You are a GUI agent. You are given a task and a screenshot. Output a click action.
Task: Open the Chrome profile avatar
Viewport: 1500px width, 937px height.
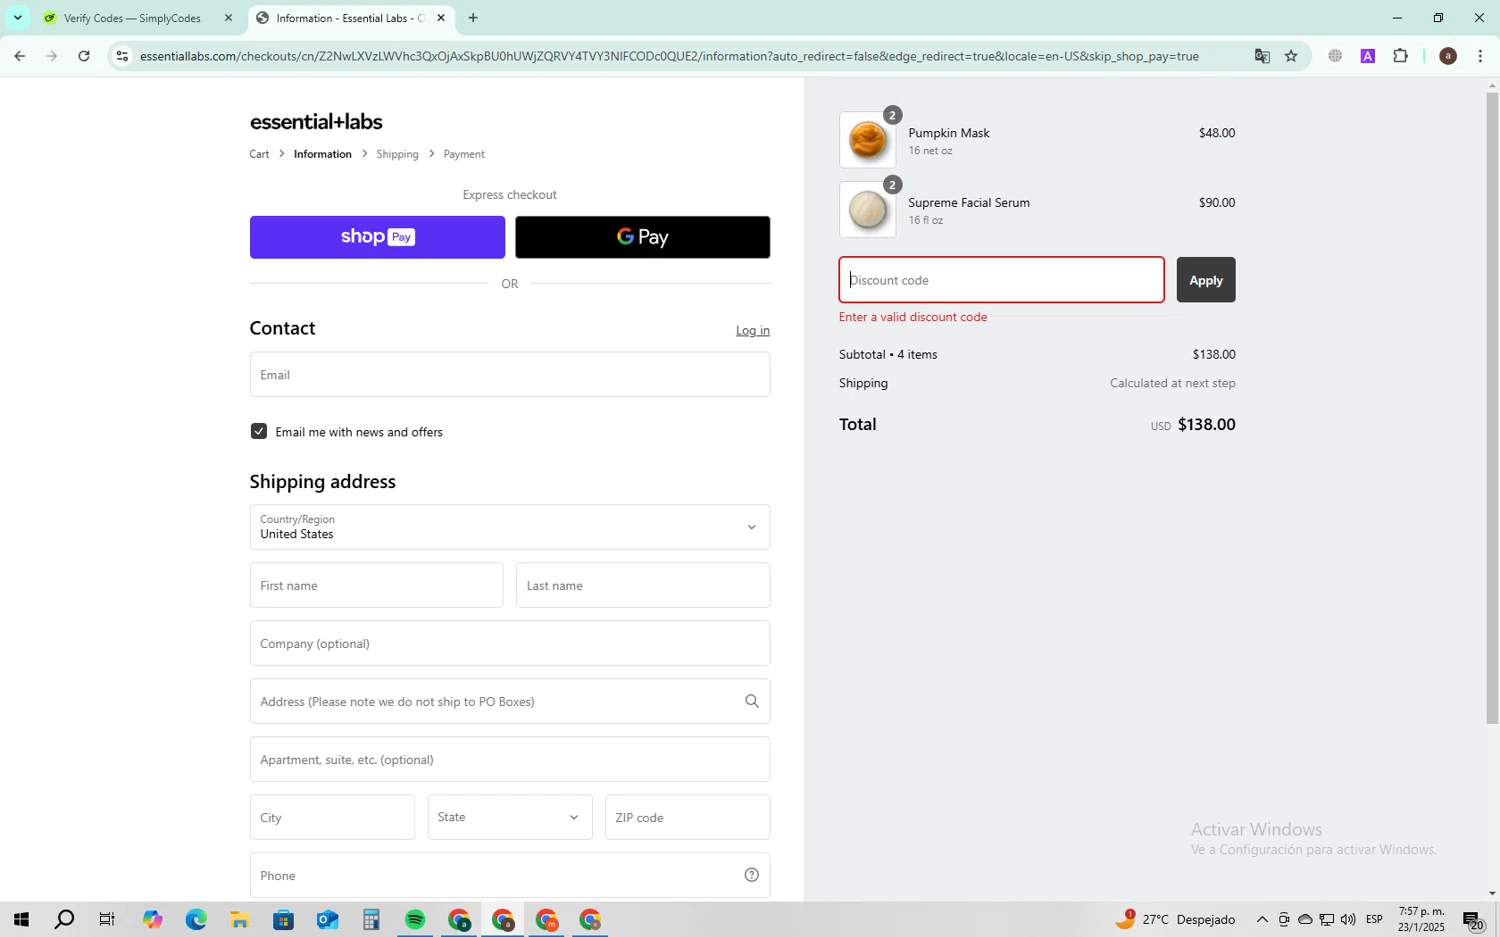pyautogui.click(x=1447, y=56)
